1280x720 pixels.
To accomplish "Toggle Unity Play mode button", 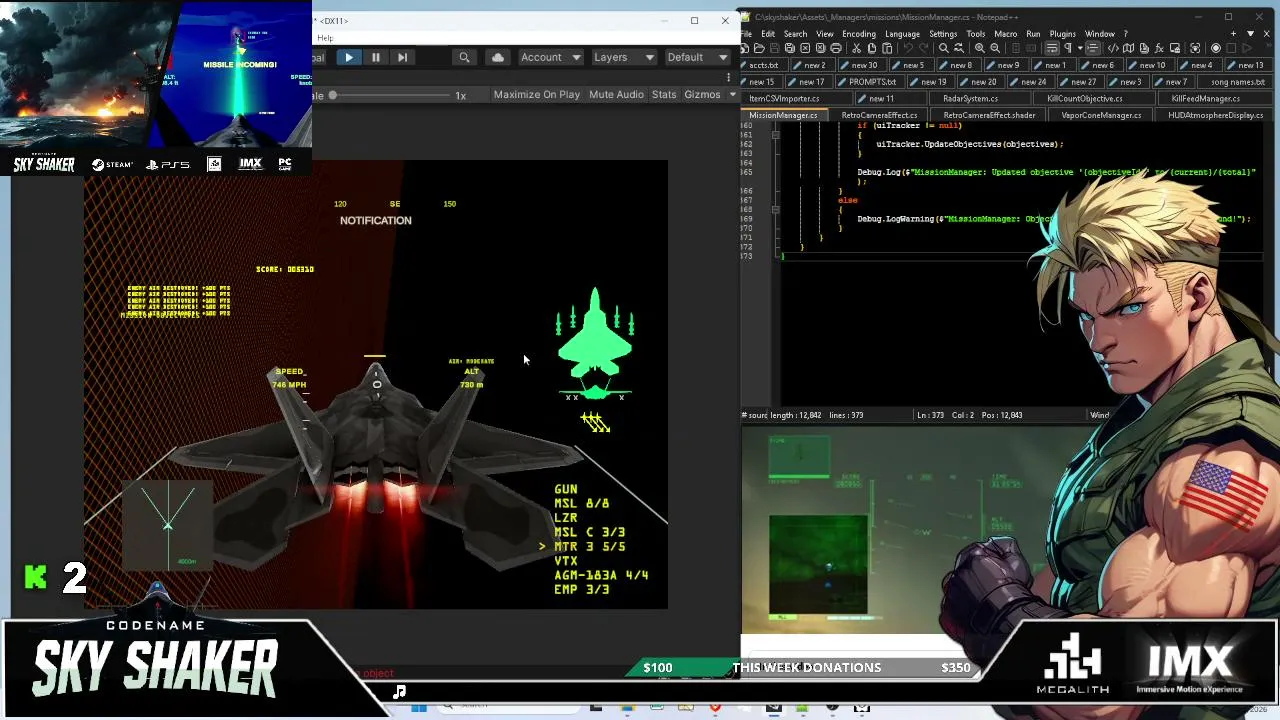I will coord(348,58).
